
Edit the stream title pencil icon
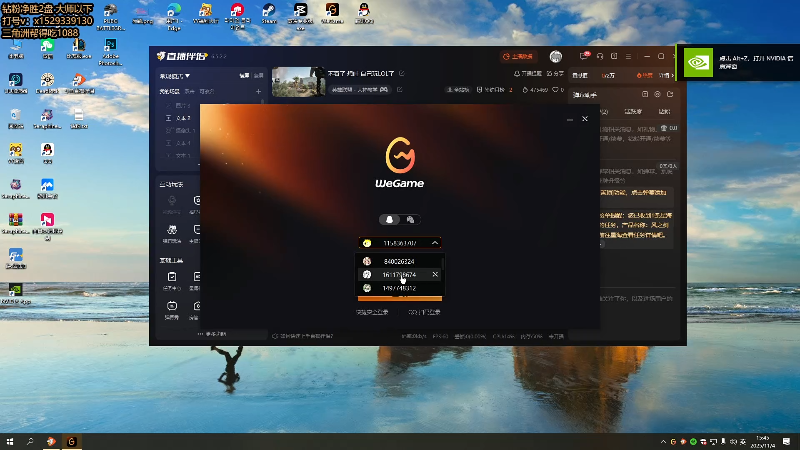point(402,73)
